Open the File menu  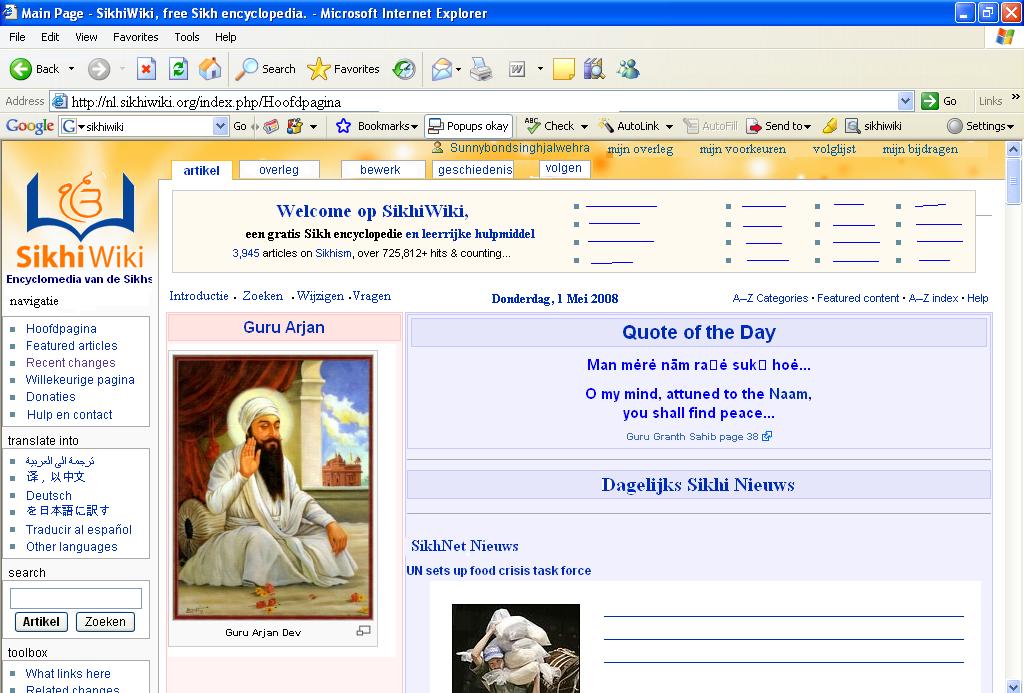[x=18, y=37]
